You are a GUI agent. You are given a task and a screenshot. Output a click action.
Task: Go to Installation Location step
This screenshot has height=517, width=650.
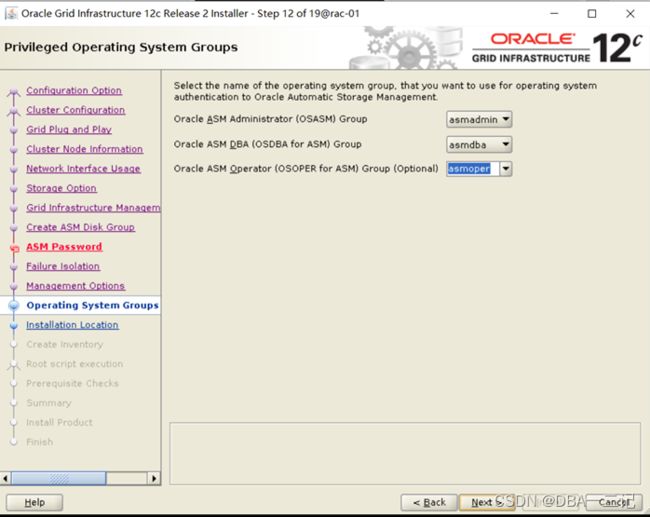point(72,325)
